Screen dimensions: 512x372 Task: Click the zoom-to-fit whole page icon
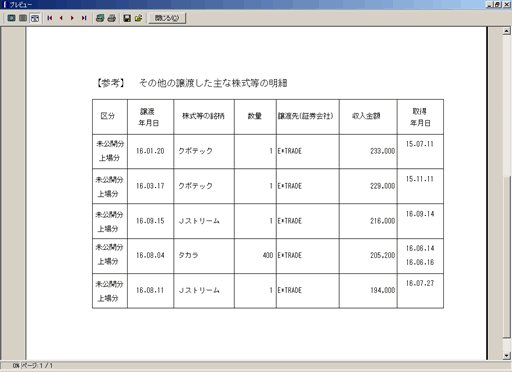point(11,18)
